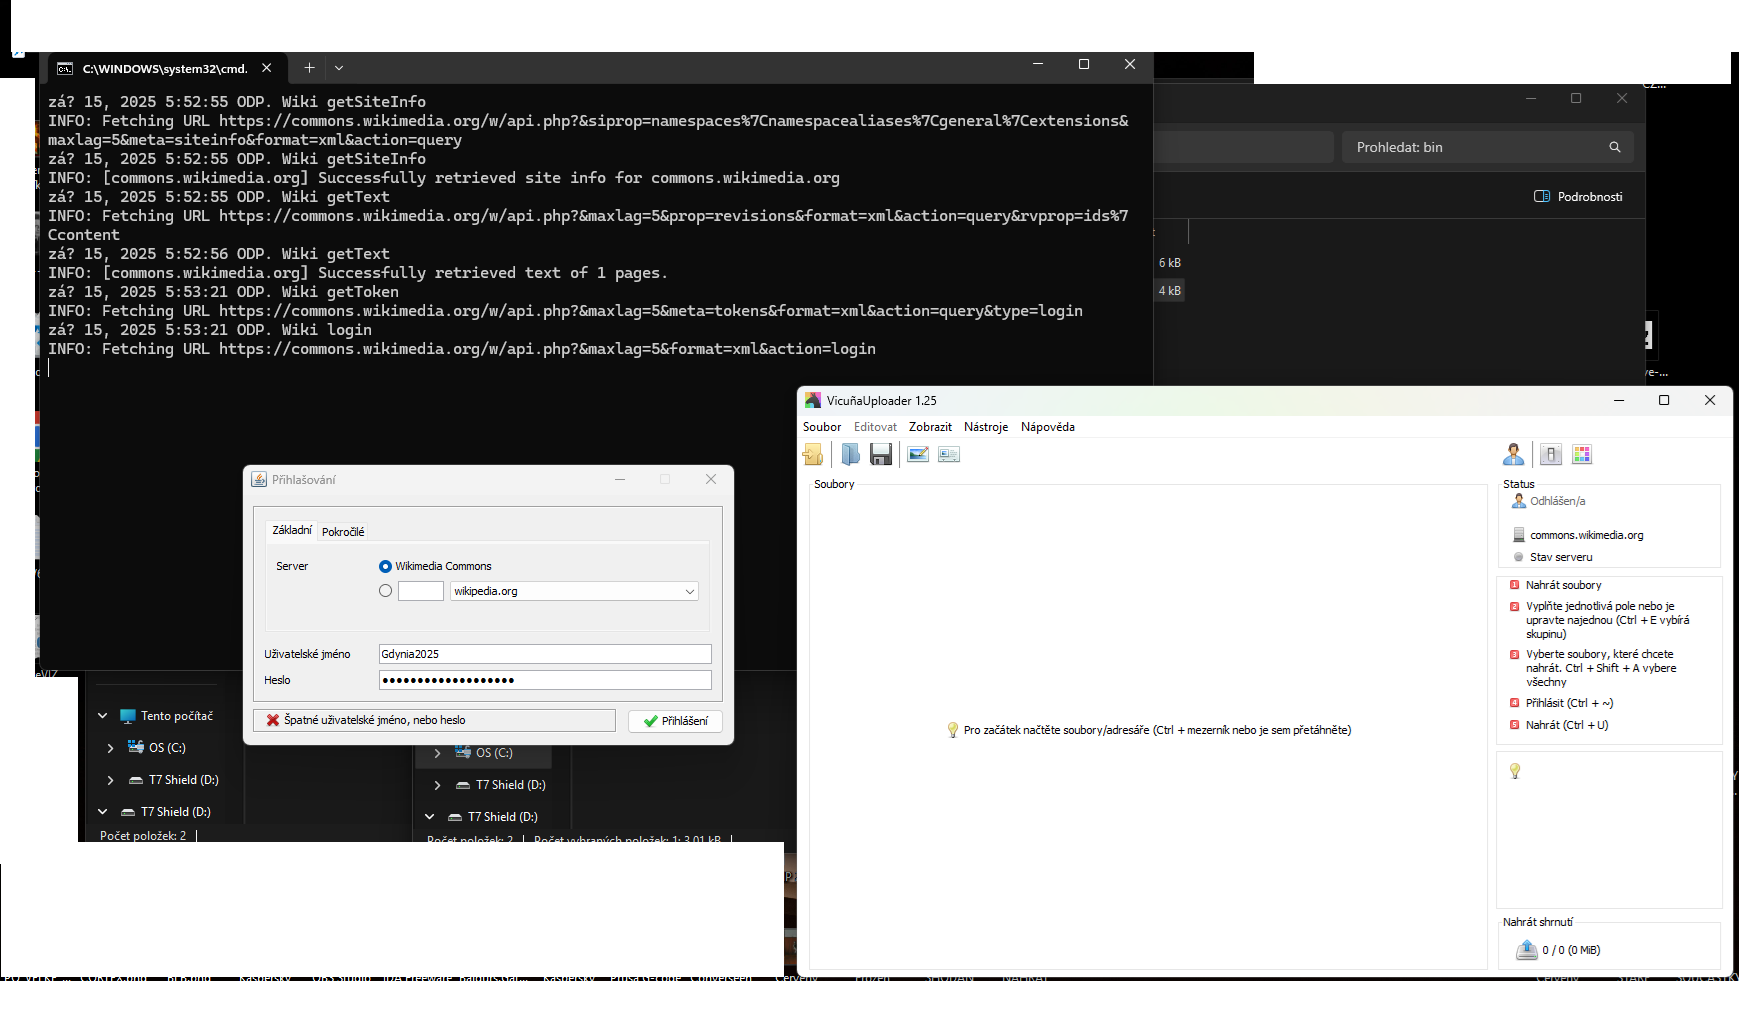Select the Wikimedia Commons radio button
Screen dimensions: 1752x1019
click(x=385, y=566)
